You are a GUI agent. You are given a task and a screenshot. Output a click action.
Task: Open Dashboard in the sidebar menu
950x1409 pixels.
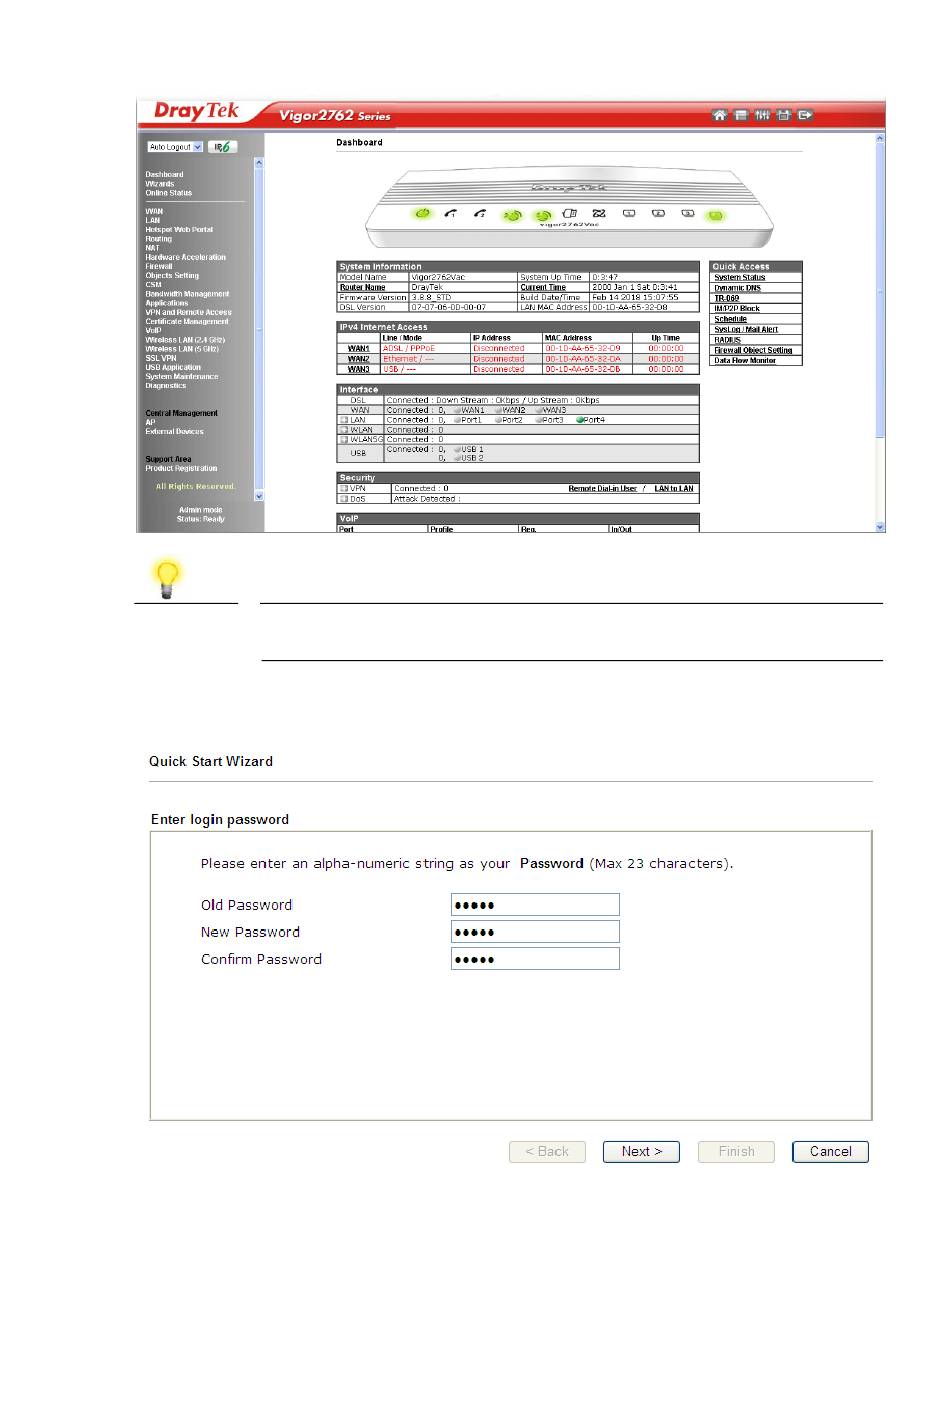tap(164, 175)
